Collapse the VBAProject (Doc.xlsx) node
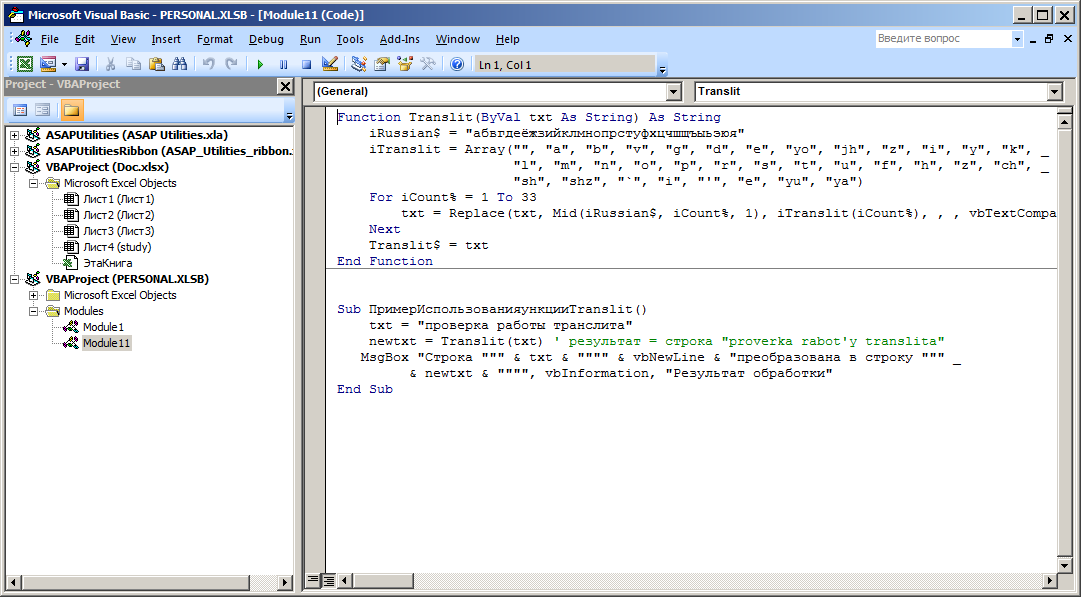The height and width of the screenshot is (597, 1081). click(14, 167)
